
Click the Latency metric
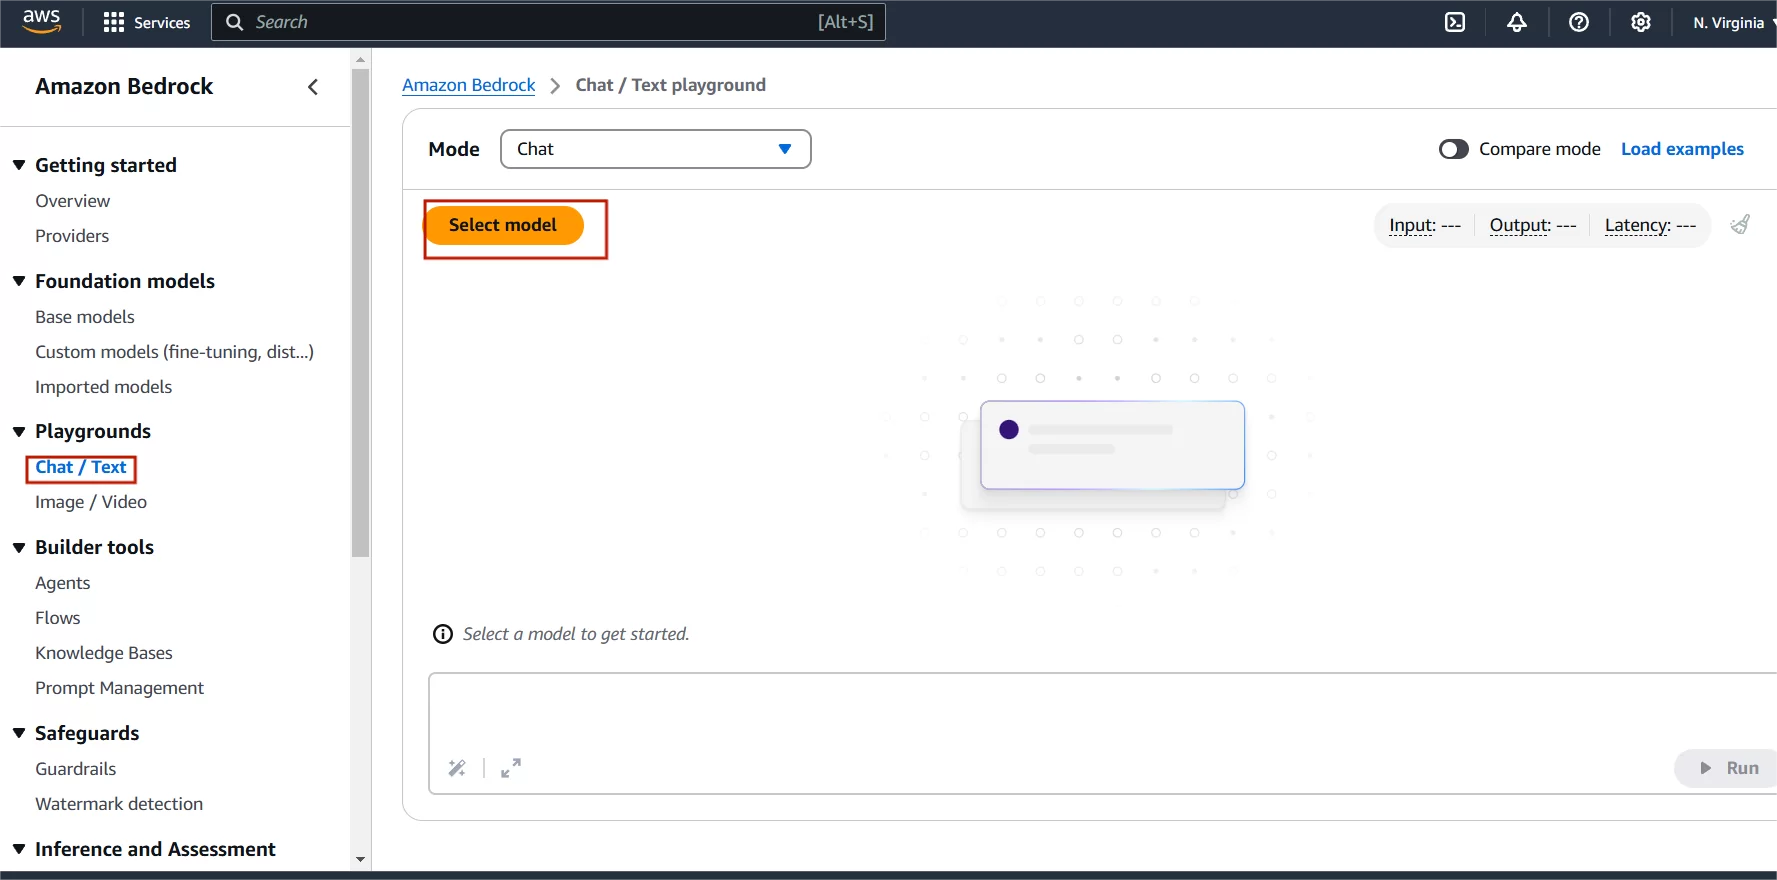(1651, 225)
